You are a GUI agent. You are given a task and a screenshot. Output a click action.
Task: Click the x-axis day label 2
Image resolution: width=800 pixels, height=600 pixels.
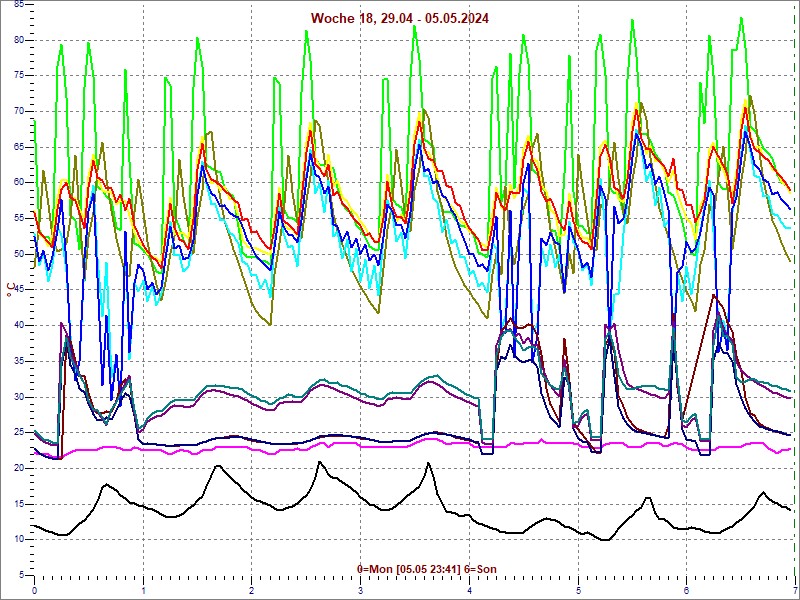(252, 591)
